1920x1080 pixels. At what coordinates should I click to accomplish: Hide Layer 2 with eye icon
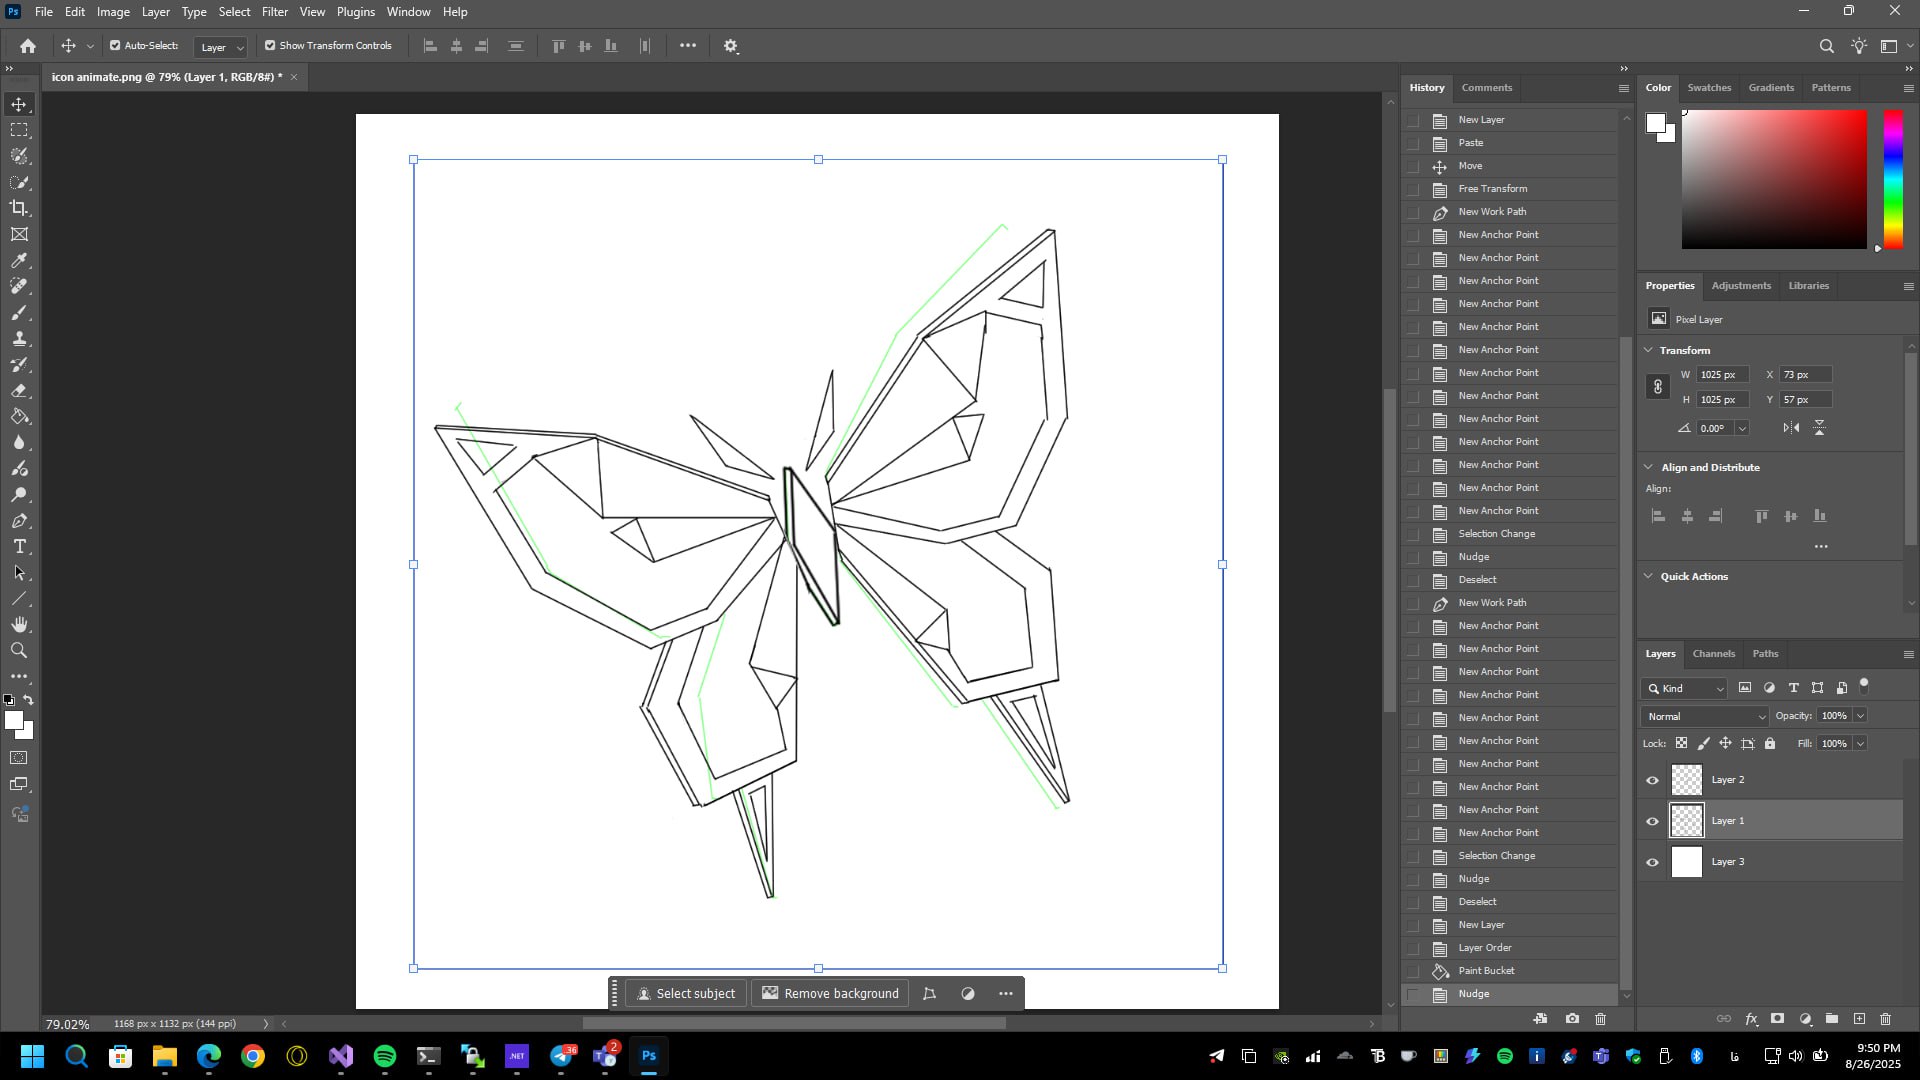click(x=1652, y=780)
